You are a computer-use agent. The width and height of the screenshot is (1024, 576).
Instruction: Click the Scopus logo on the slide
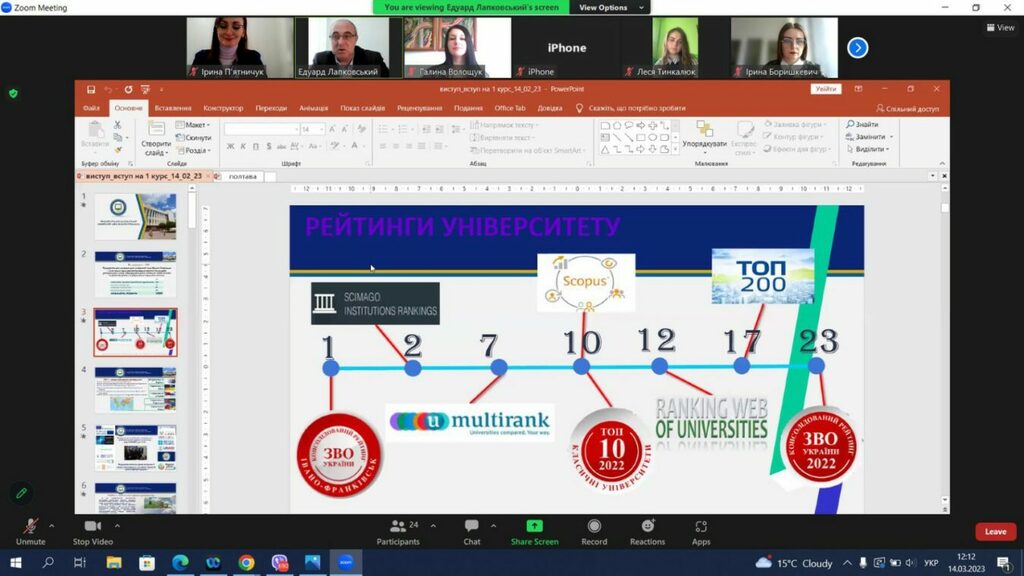click(x=585, y=281)
